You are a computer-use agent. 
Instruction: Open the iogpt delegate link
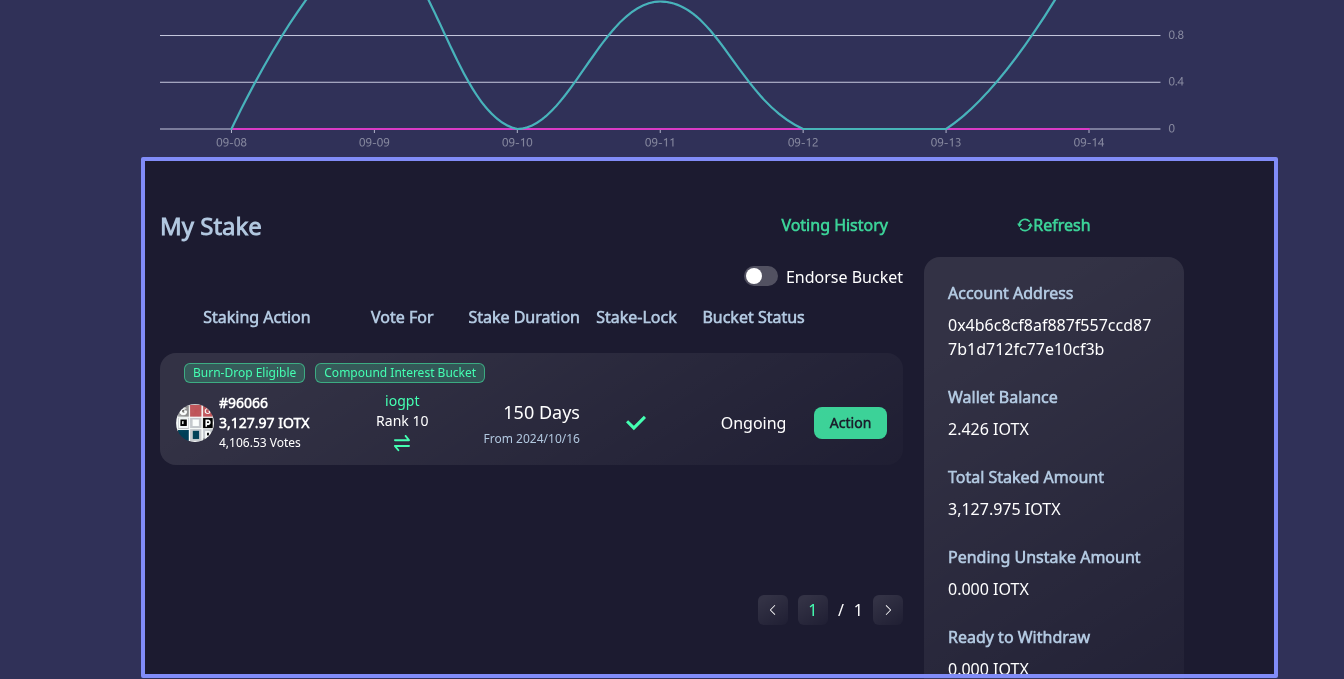click(x=402, y=401)
